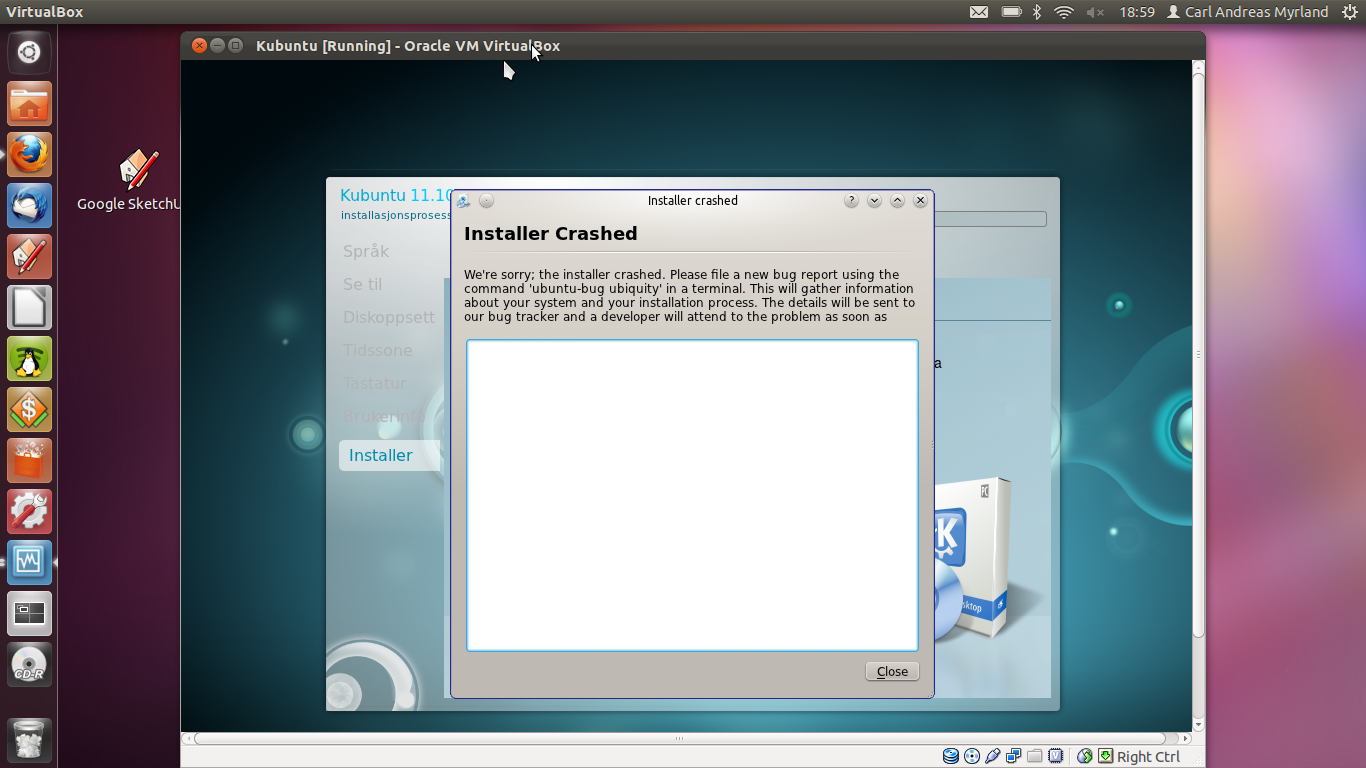1366x768 pixels.
Task: Open the mail envelope indicator
Action: (979, 12)
